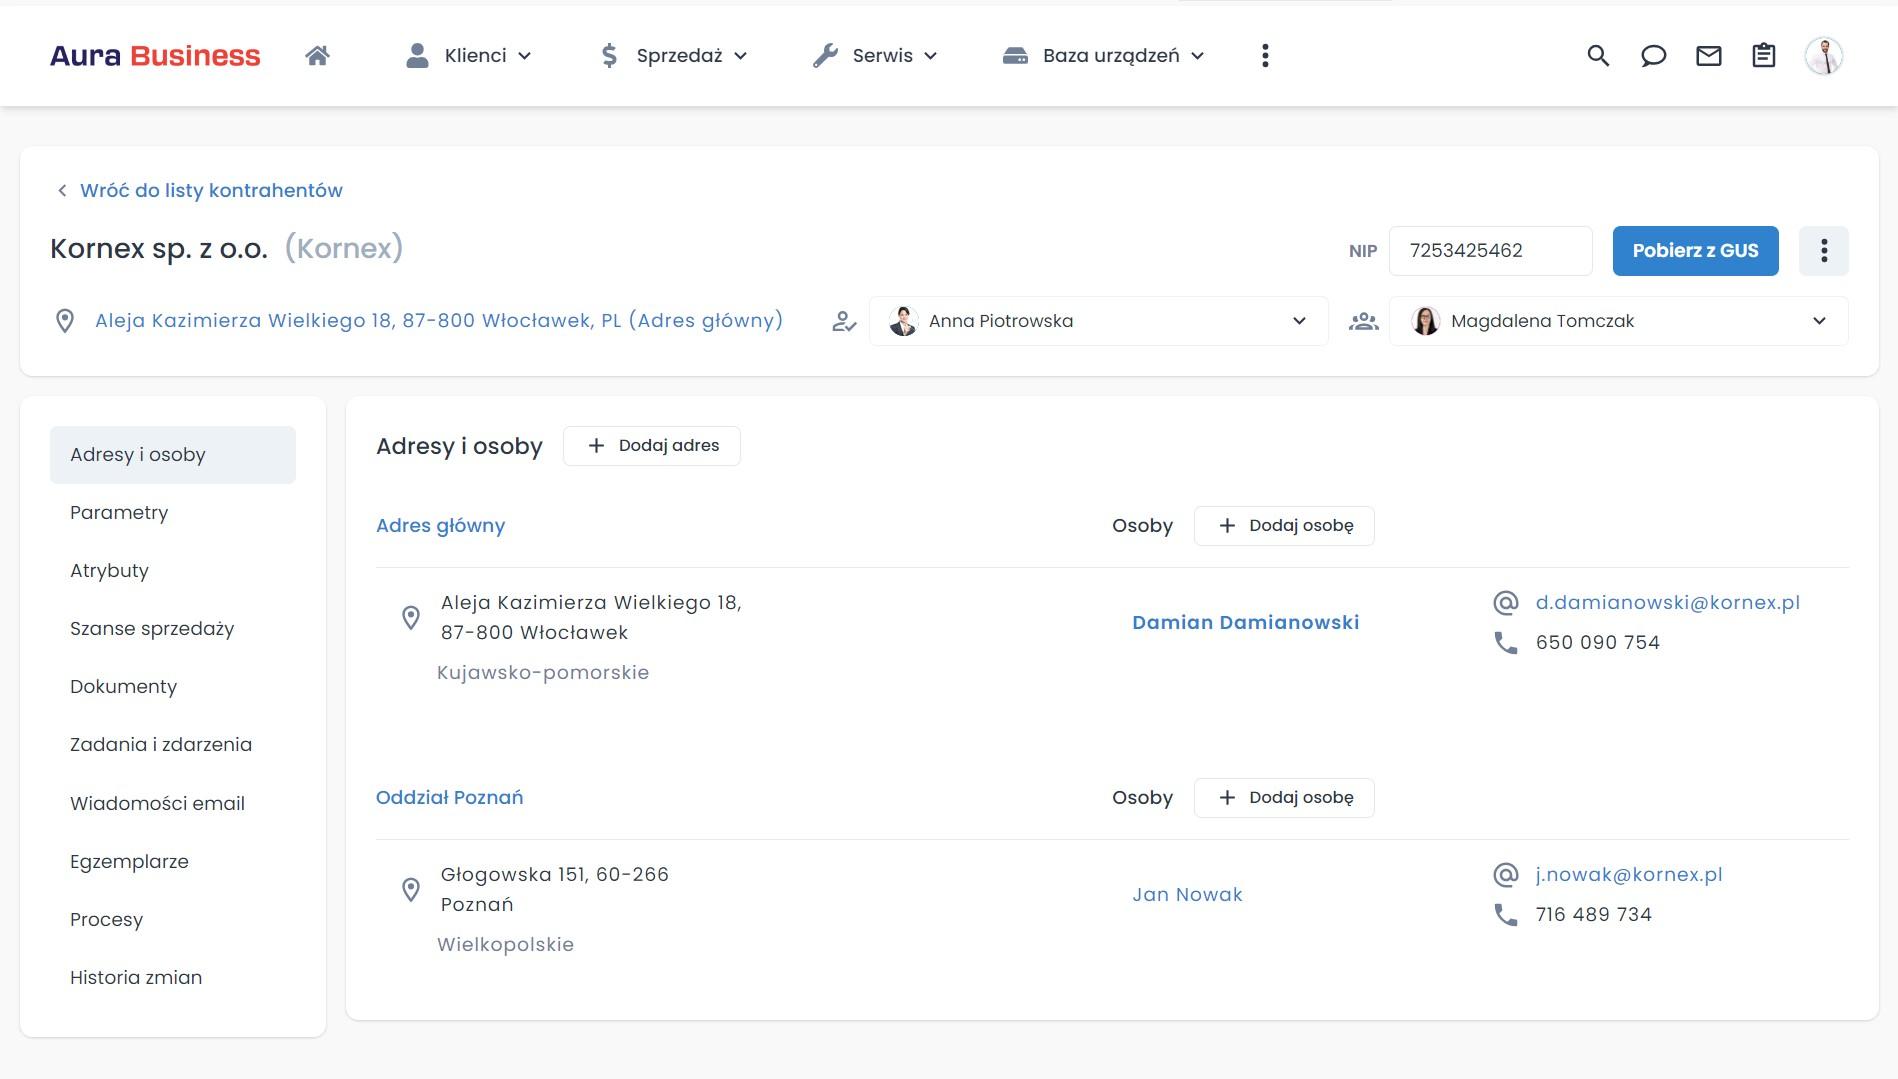Open the Magdalena Tomczak team dropdown
The image size is (1898, 1079).
(1619, 321)
